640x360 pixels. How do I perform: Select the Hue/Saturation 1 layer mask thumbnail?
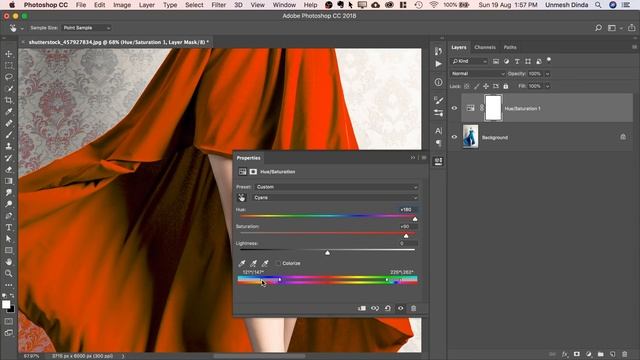click(x=493, y=108)
